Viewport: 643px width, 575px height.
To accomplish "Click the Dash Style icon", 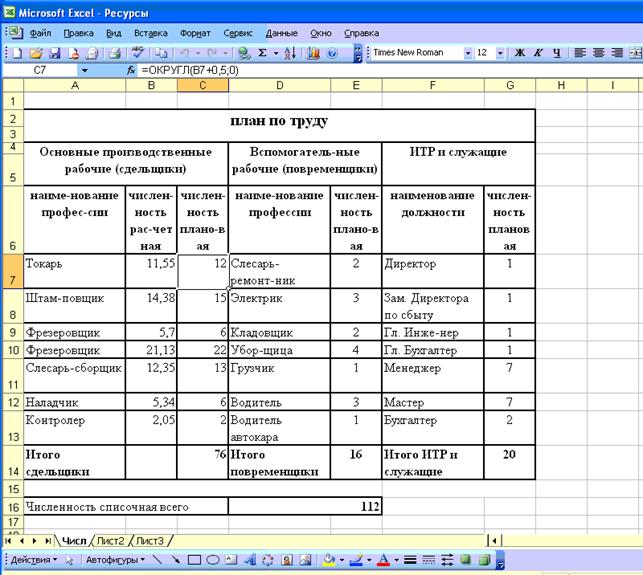I will point(429,559).
